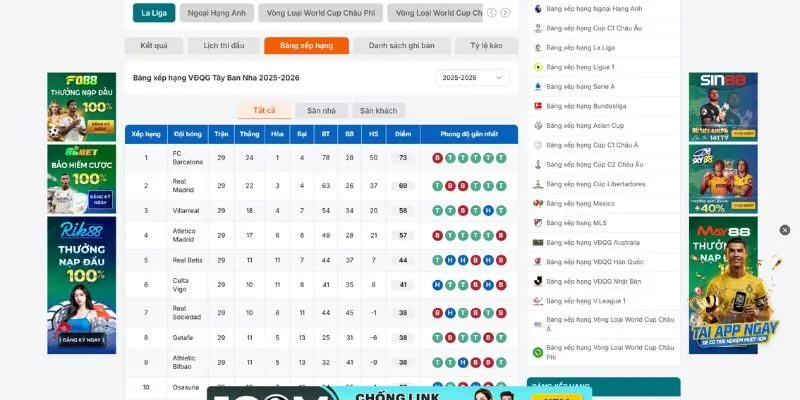Click the MLS logo icon in sidebar
This screenshot has height=400, width=800.
(538, 222)
